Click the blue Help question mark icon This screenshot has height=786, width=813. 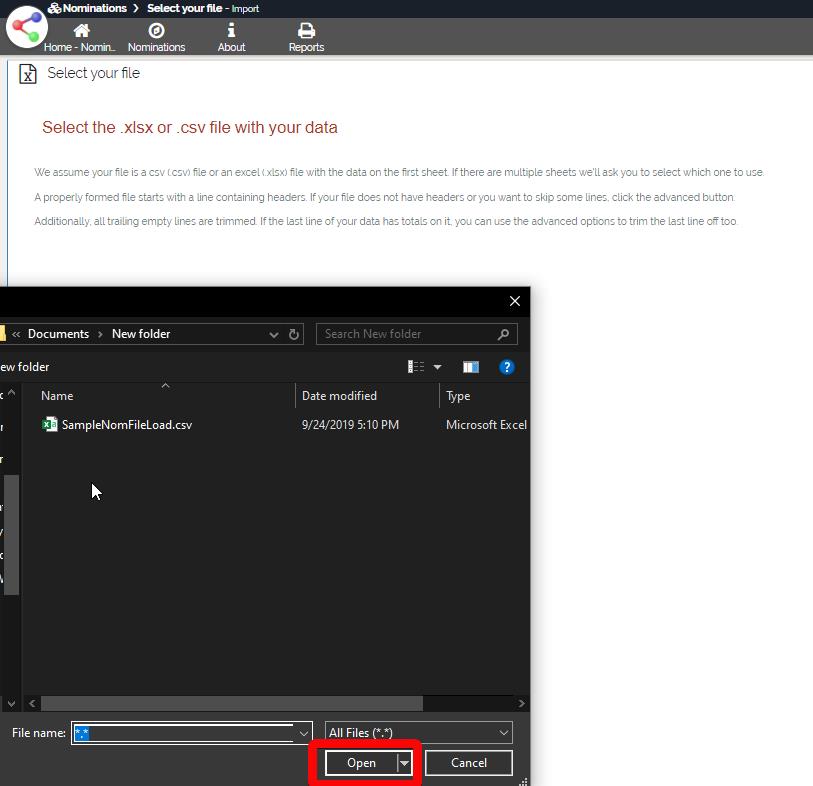[506, 367]
